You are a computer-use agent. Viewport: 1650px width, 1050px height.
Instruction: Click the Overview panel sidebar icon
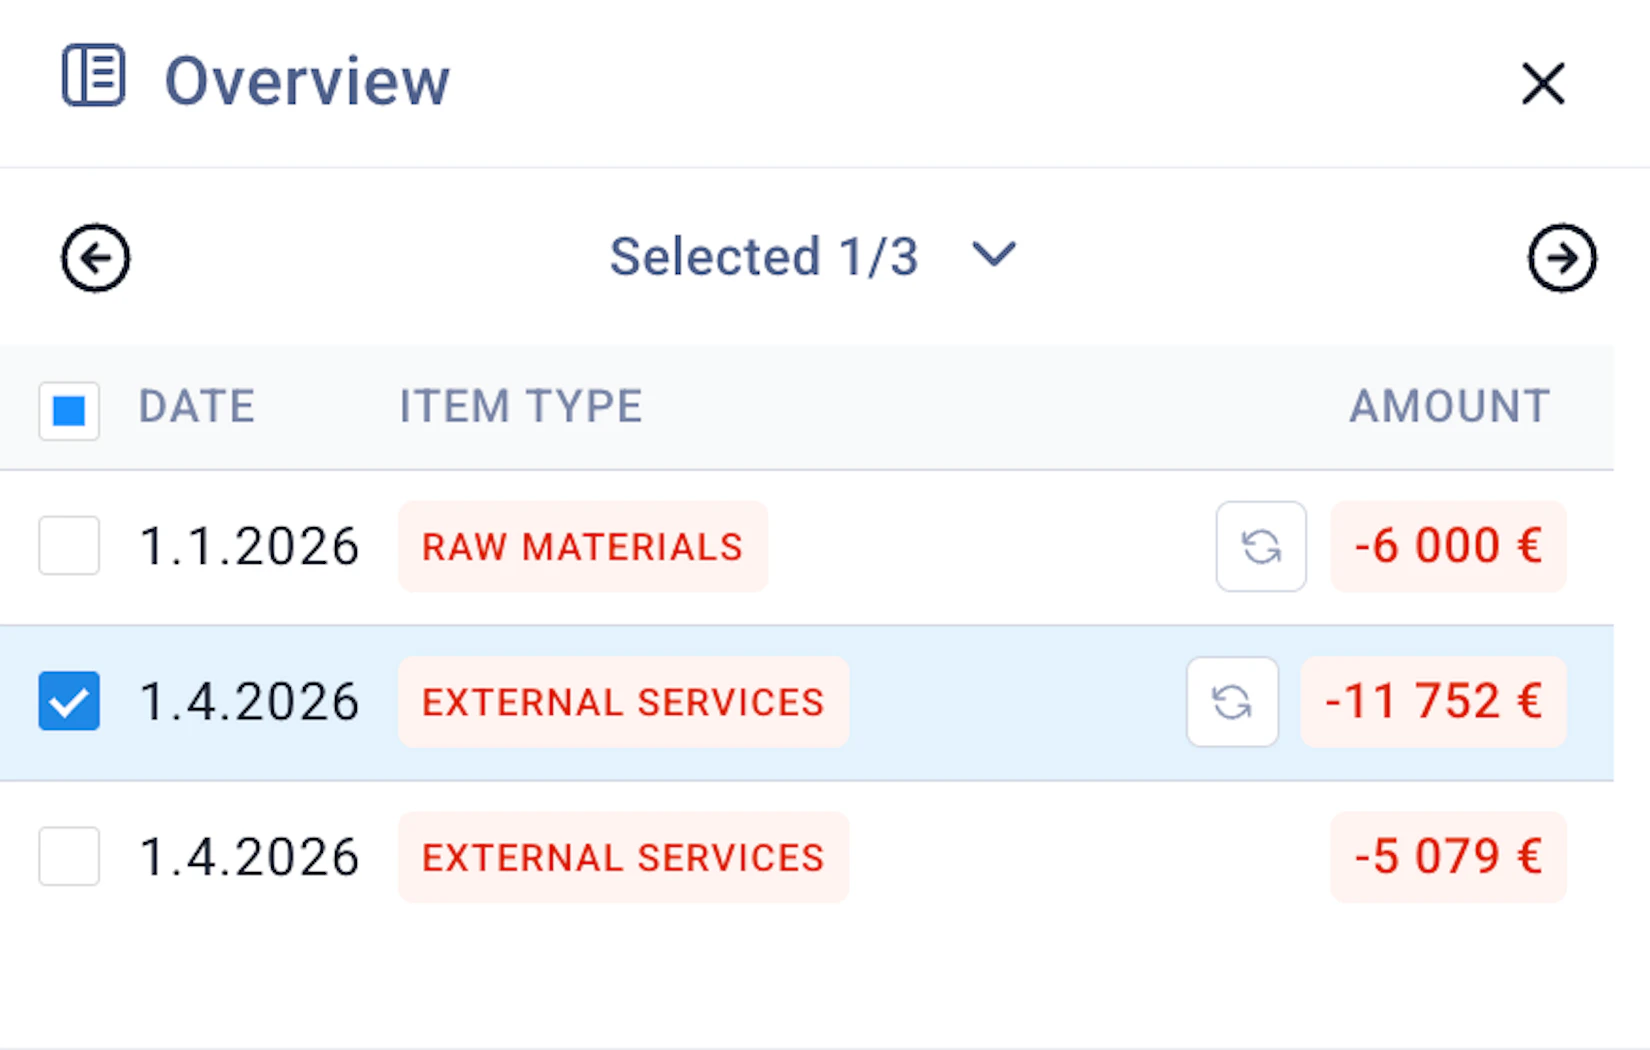coord(93,76)
